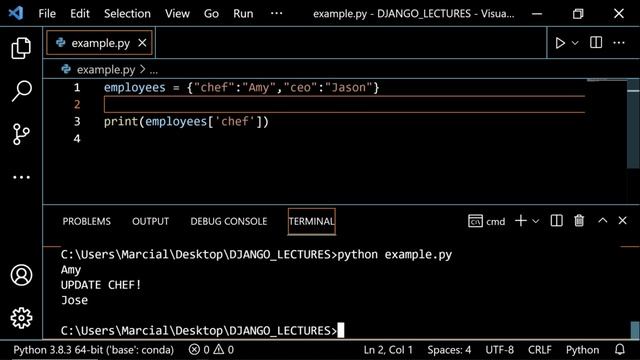Click Jose terminal output line
This screenshot has height=360, width=640.
pos(74,300)
